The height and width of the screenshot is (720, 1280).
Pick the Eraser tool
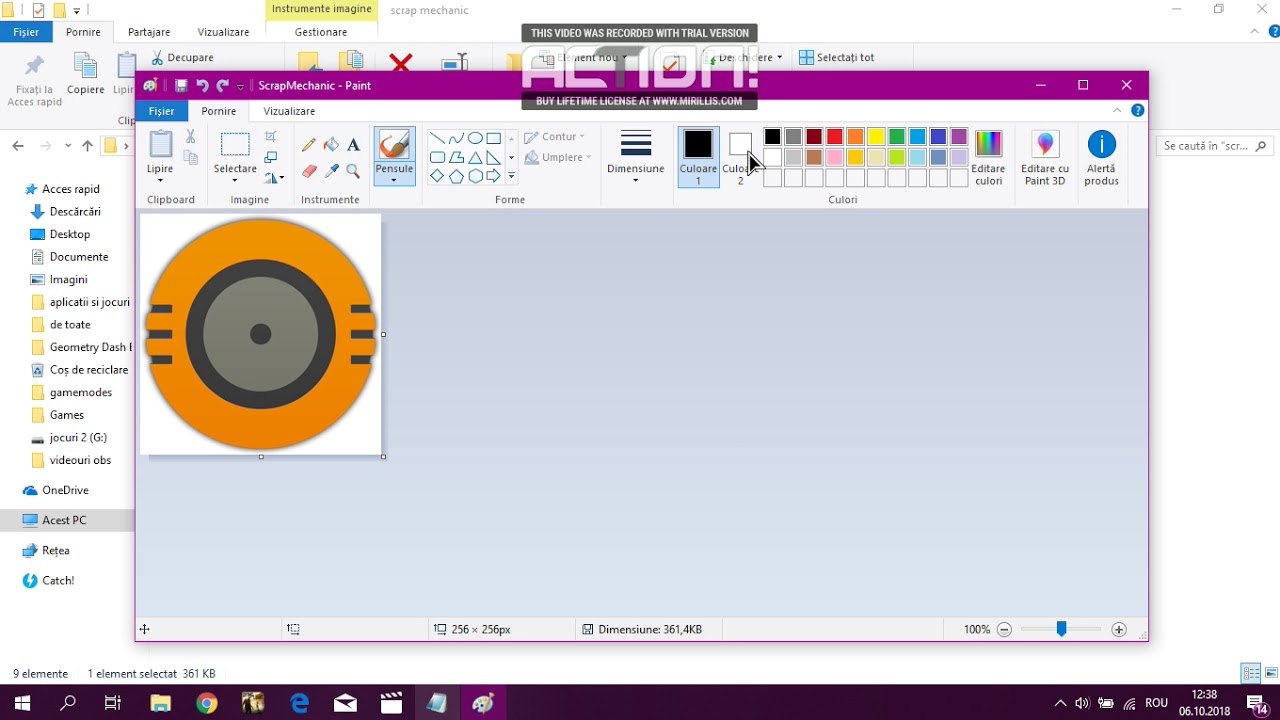point(309,170)
